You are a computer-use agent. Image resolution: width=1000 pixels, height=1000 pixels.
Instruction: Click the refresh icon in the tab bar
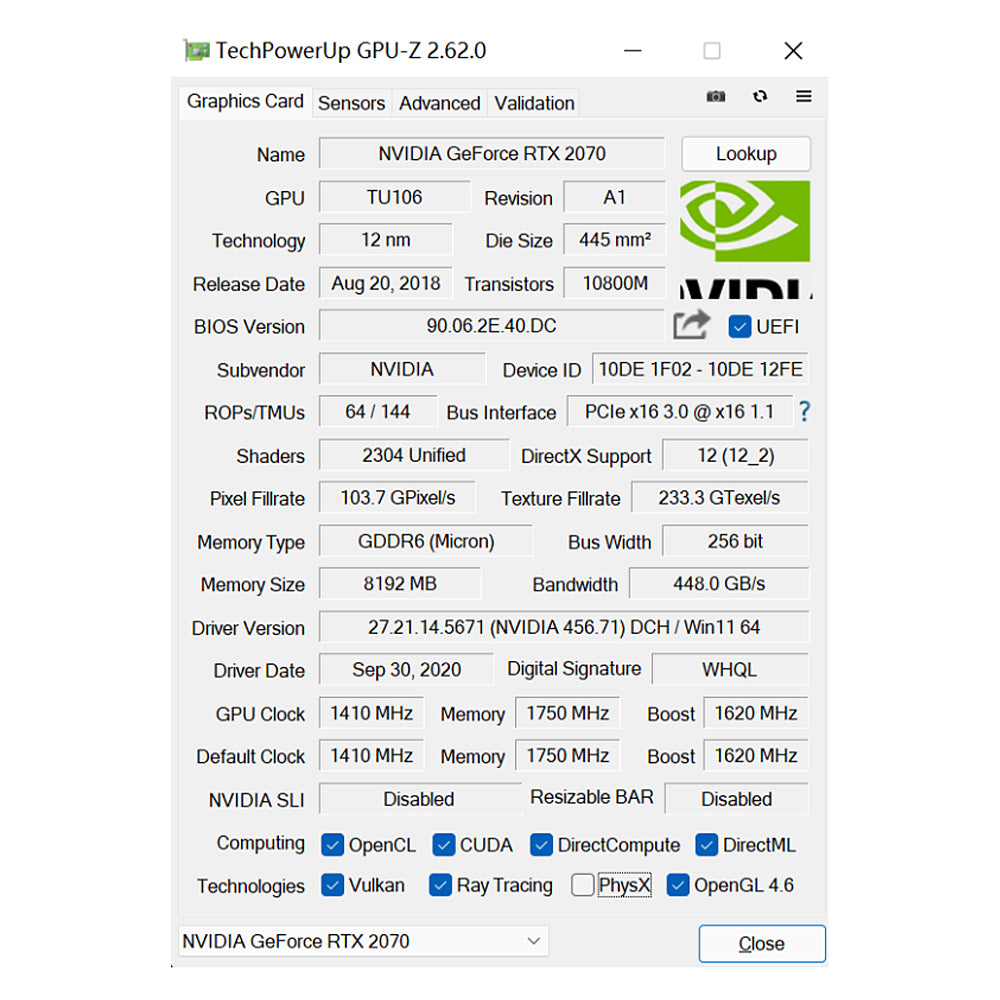point(760,96)
